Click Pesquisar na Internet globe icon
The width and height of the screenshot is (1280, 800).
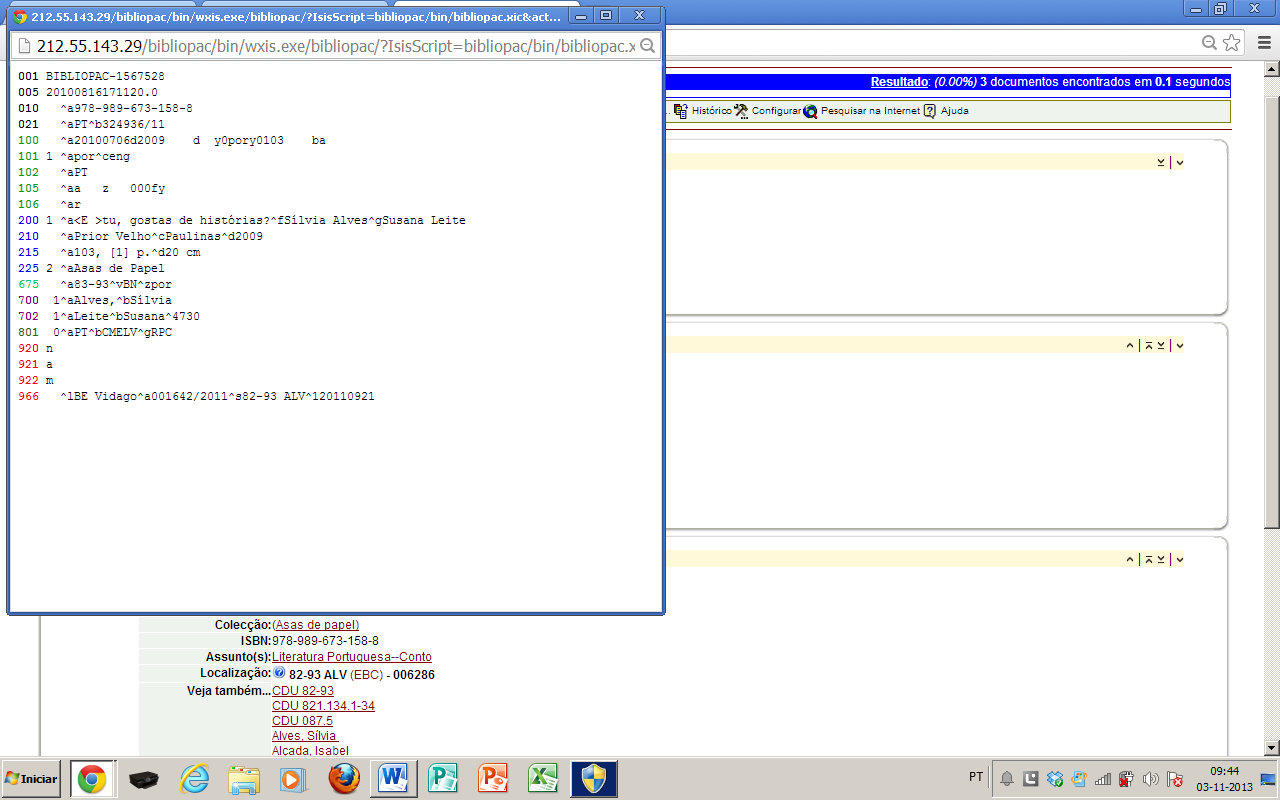pyautogui.click(x=810, y=111)
